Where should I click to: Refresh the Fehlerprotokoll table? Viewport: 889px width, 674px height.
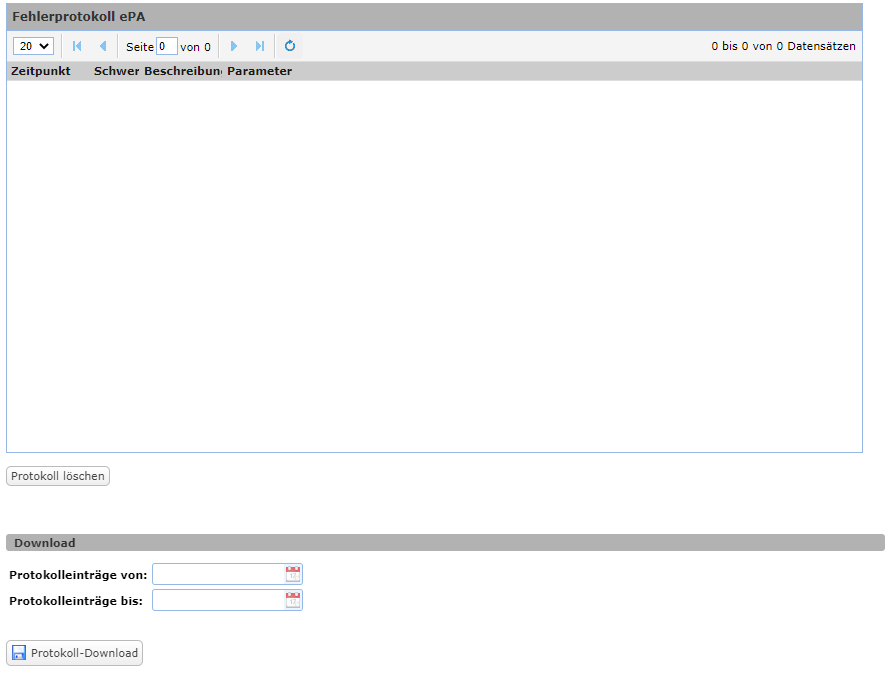tap(290, 46)
